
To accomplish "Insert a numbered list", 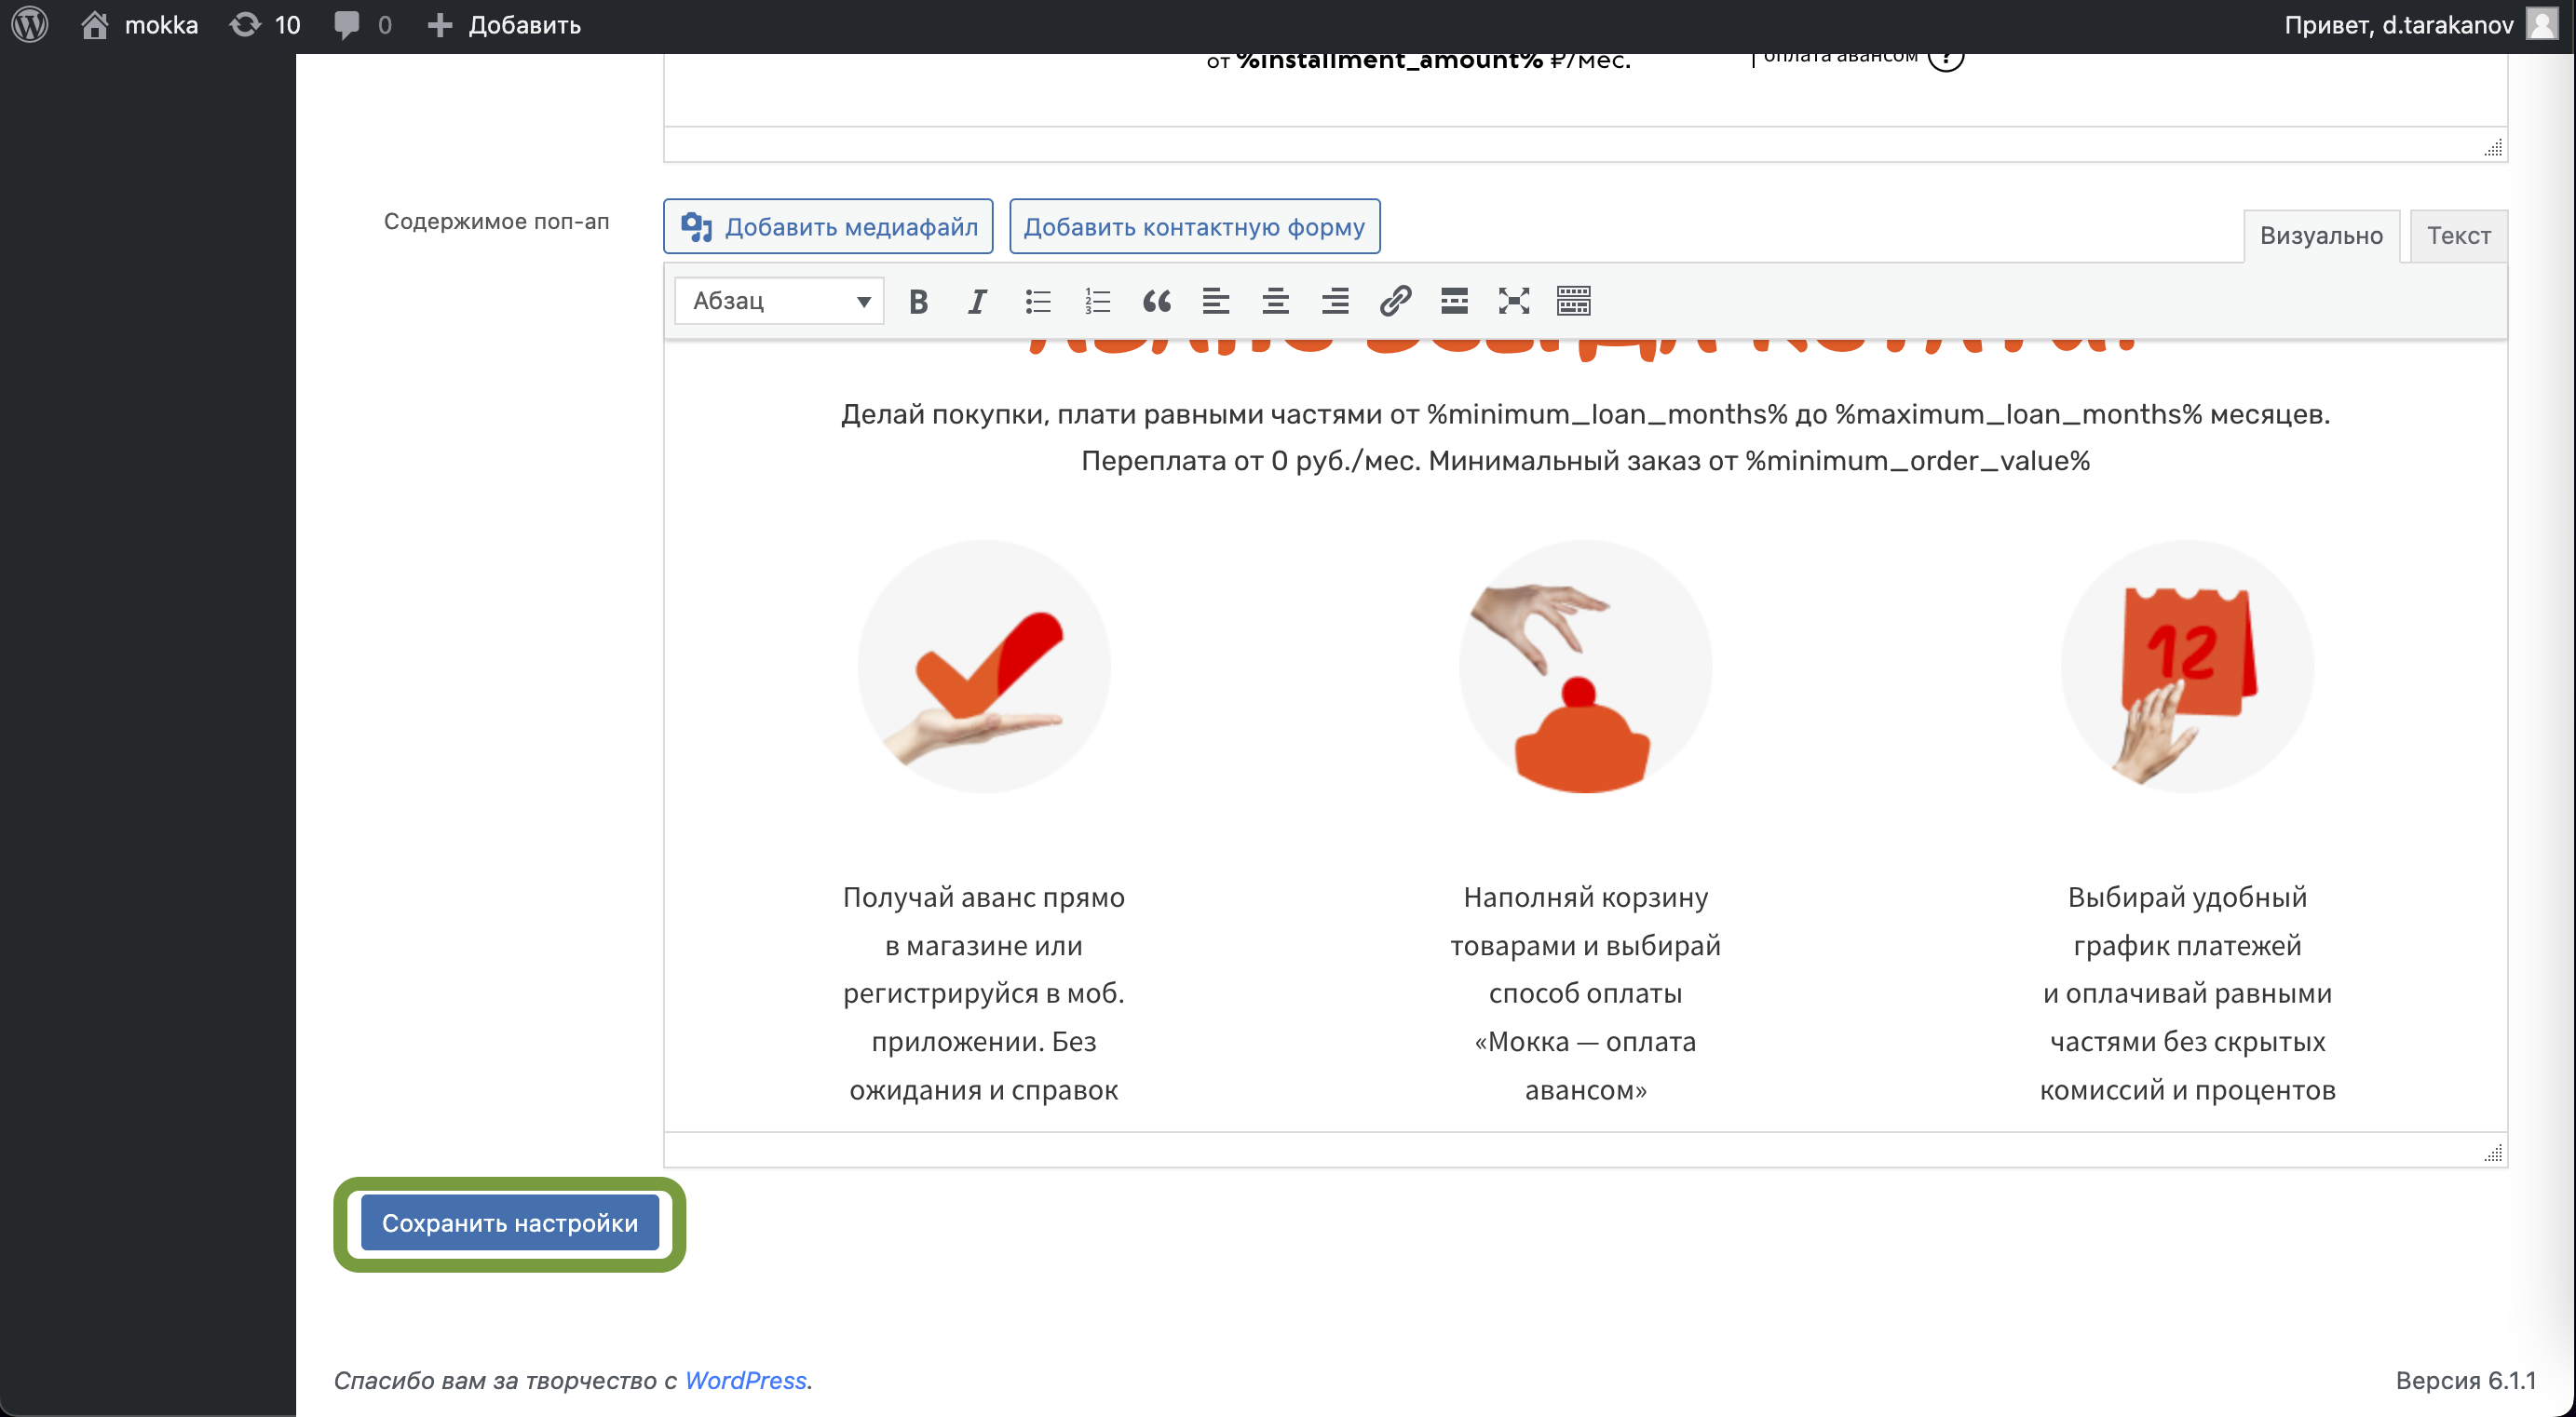I will coord(1097,301).
